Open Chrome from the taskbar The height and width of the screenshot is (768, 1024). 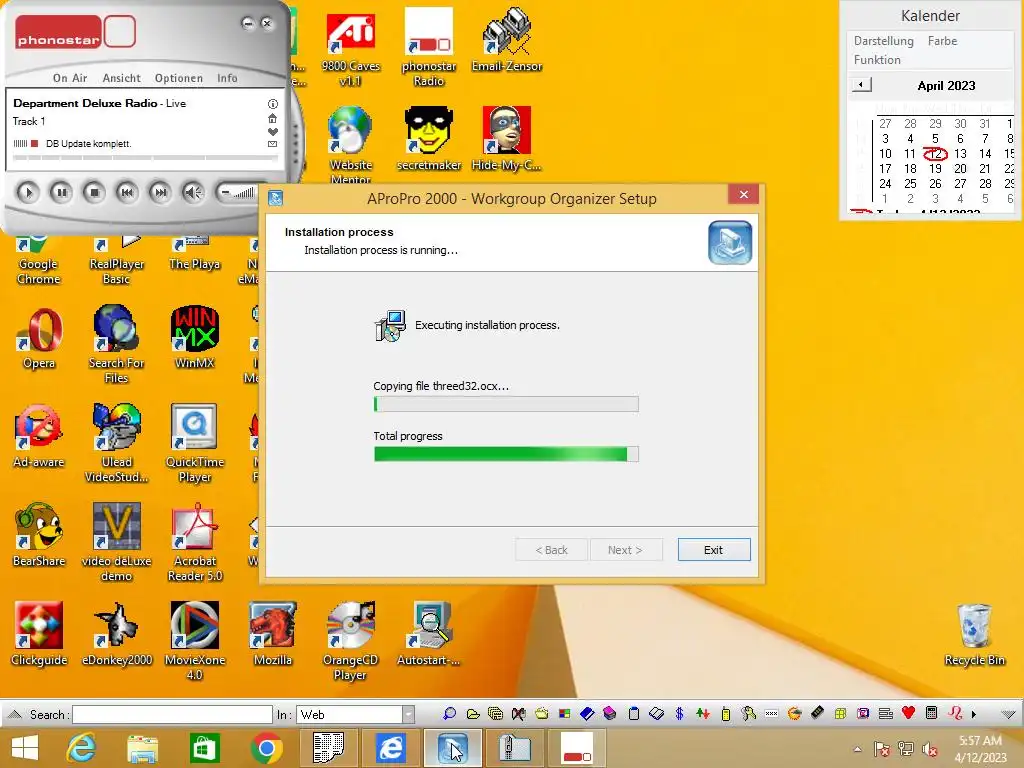click(266, 748)
